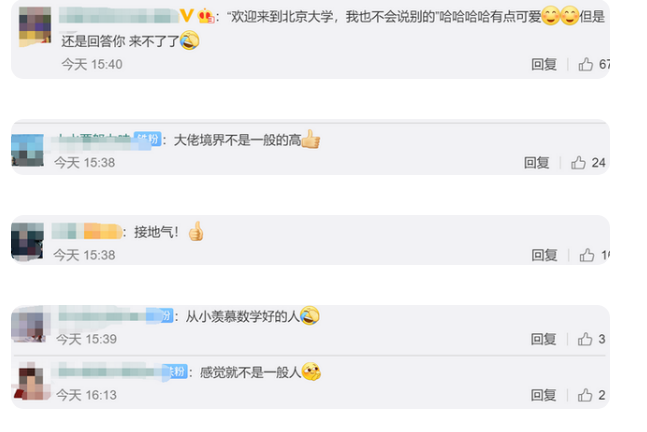Click the crown member badge icon
The height and width of the screenshot is (432, 647).
coord(205,16)
